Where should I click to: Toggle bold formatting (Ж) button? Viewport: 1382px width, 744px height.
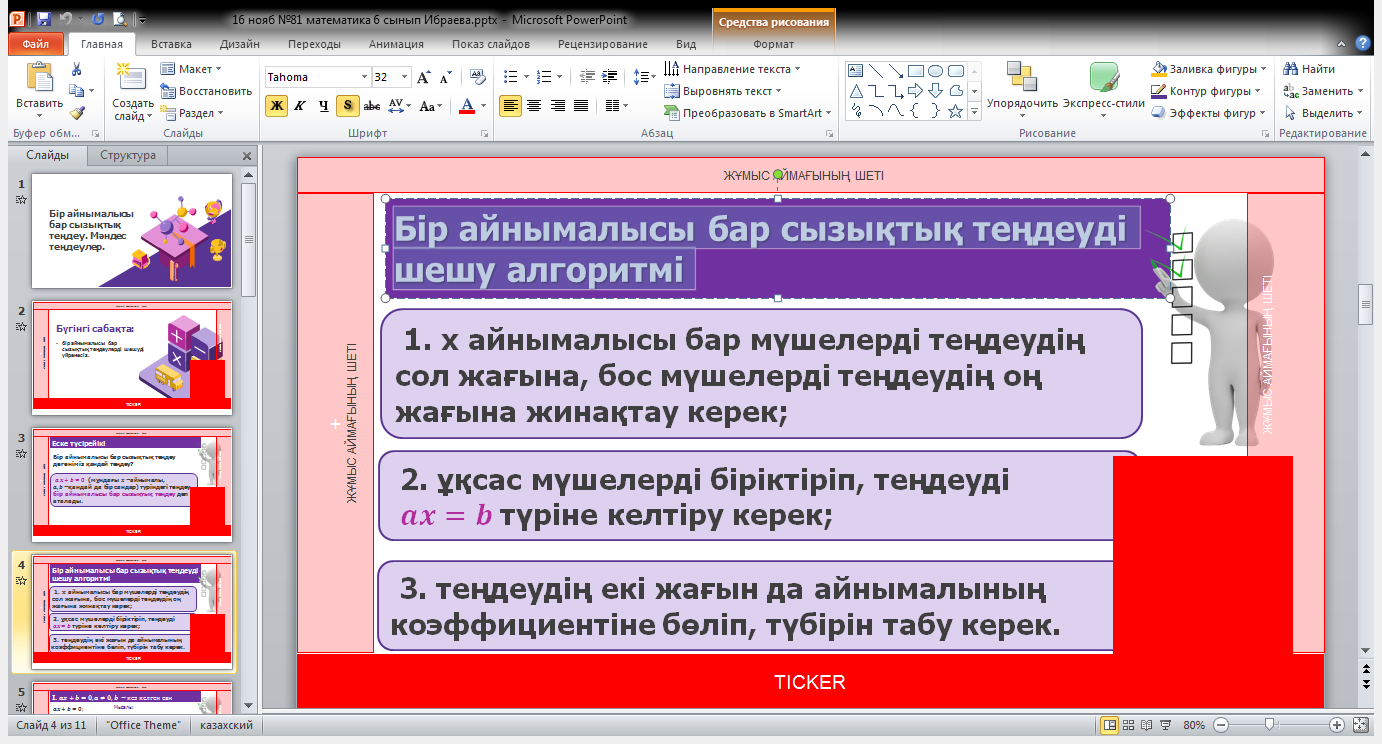point(276,106)
